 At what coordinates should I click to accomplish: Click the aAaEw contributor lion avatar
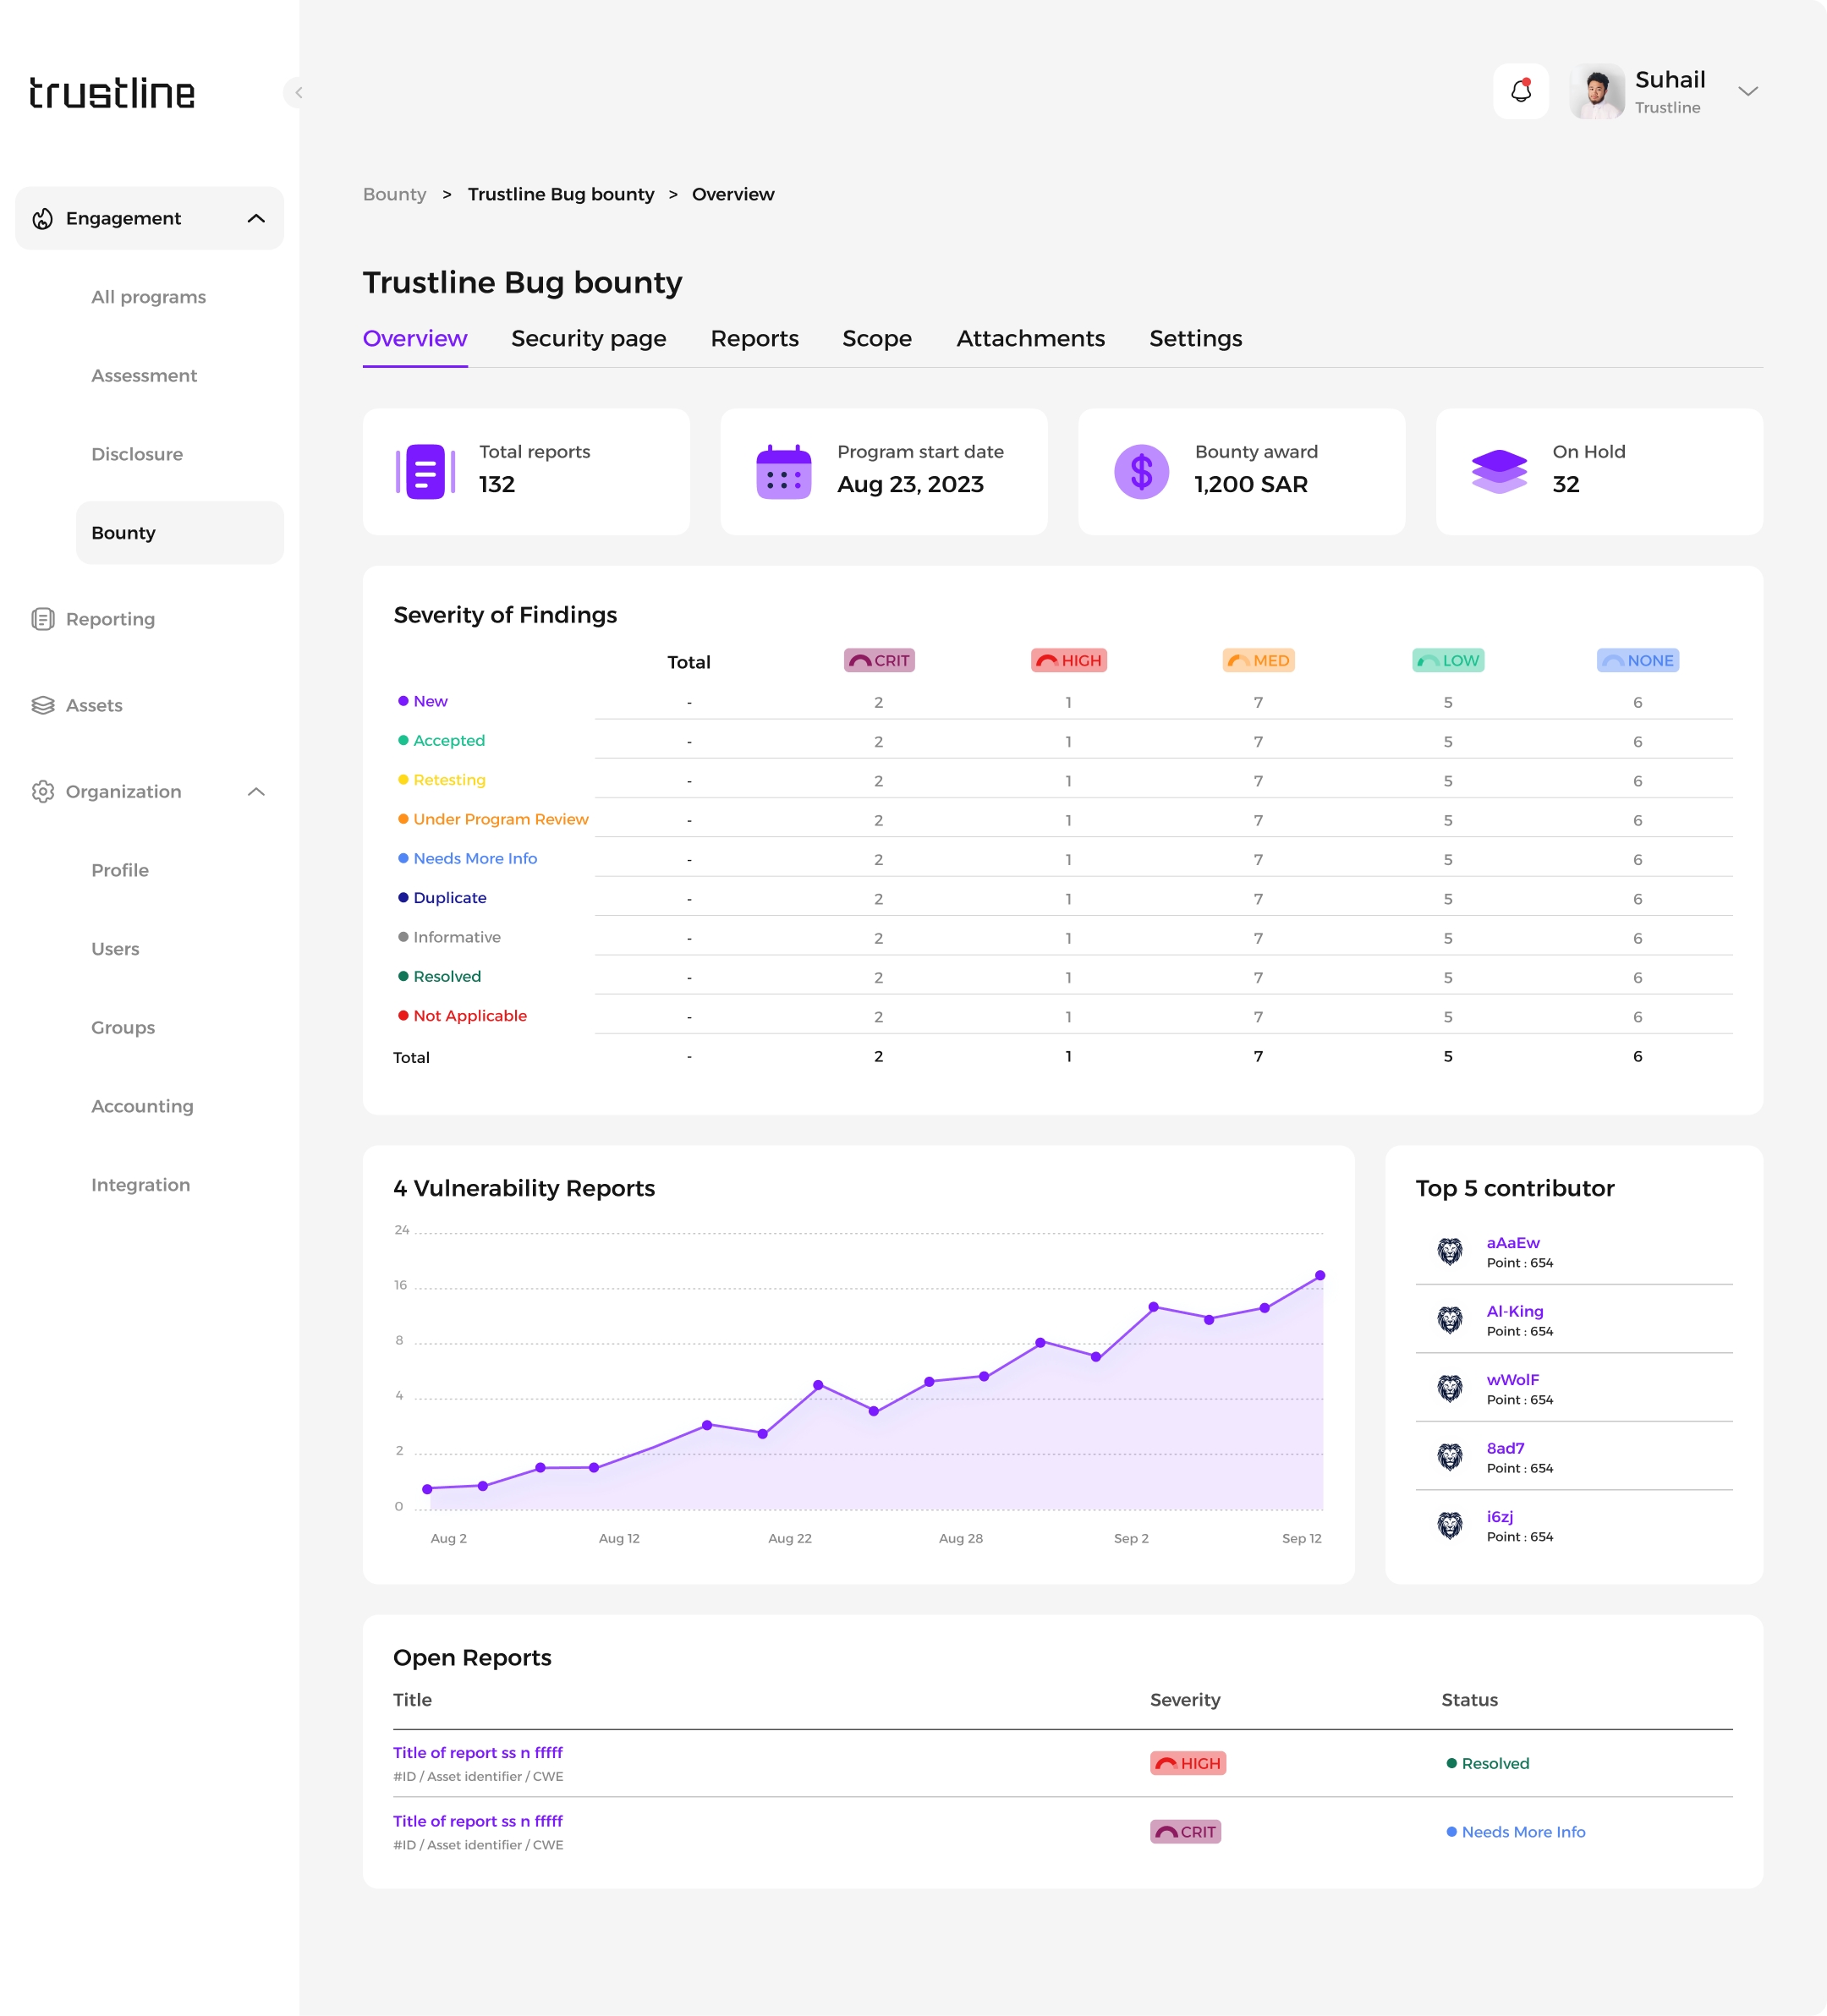[x=1449, y=1251]
